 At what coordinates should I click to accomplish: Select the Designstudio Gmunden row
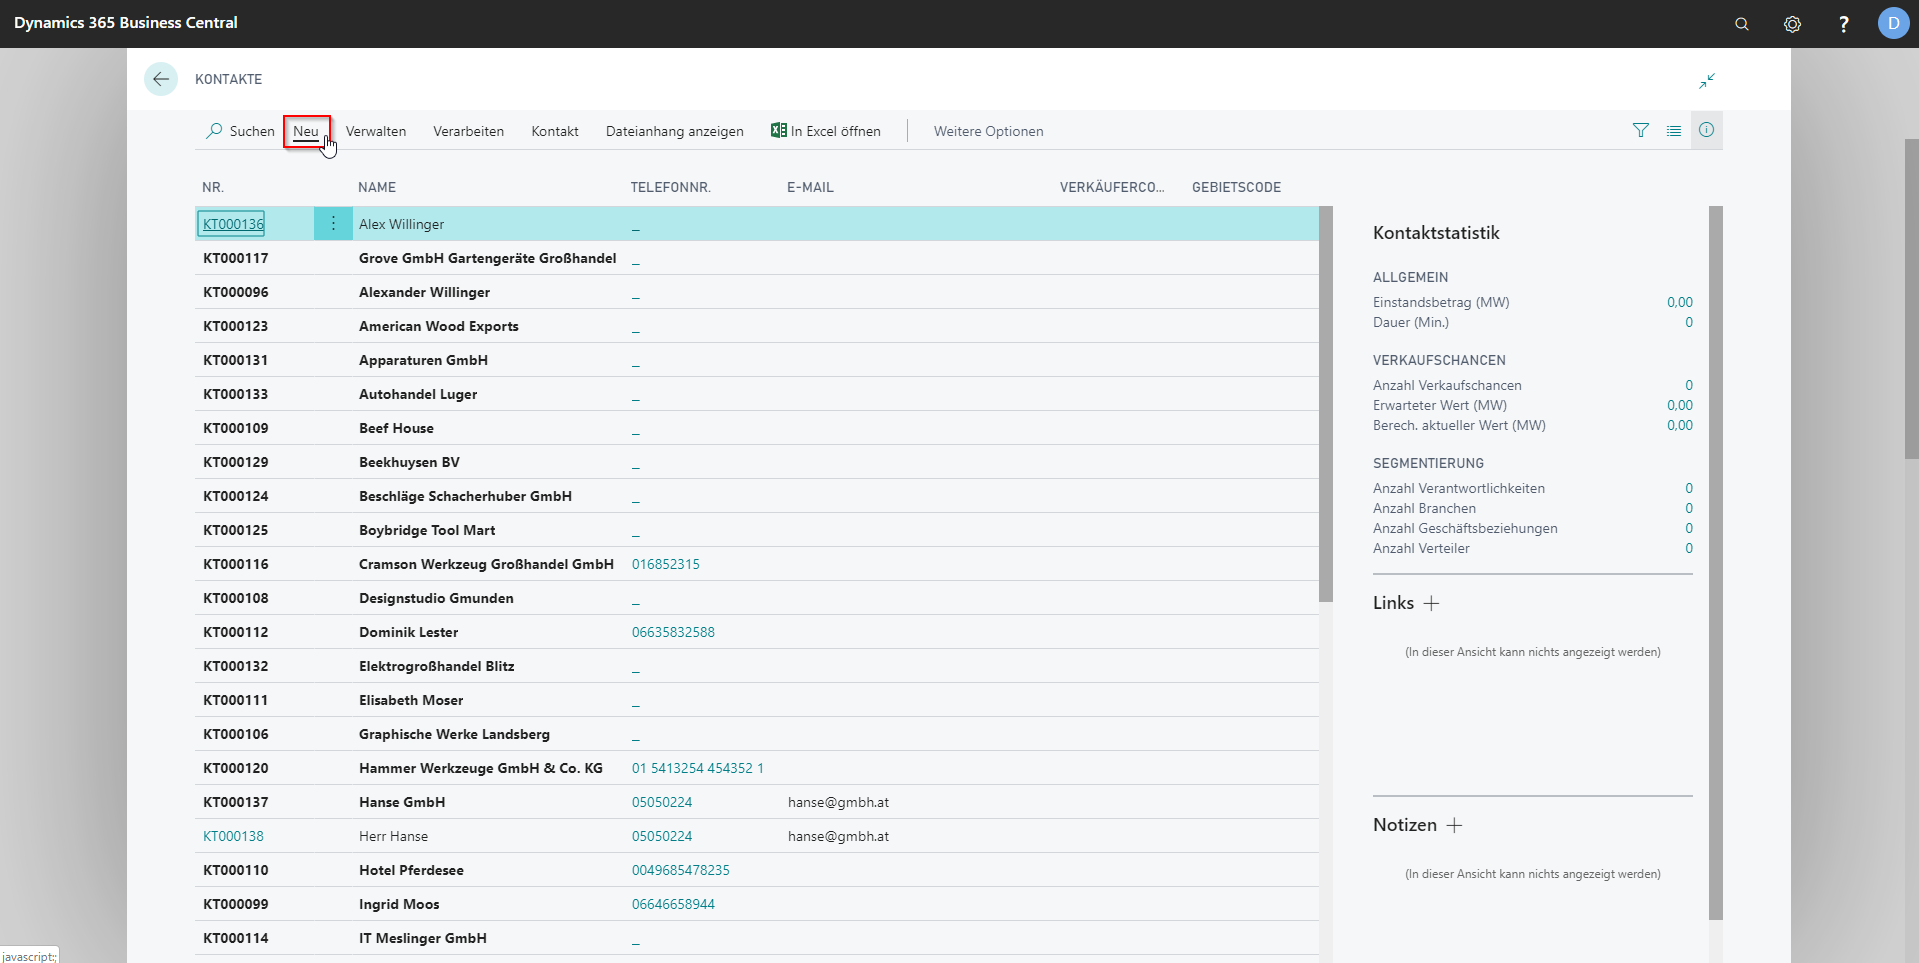tap(757, 598)
